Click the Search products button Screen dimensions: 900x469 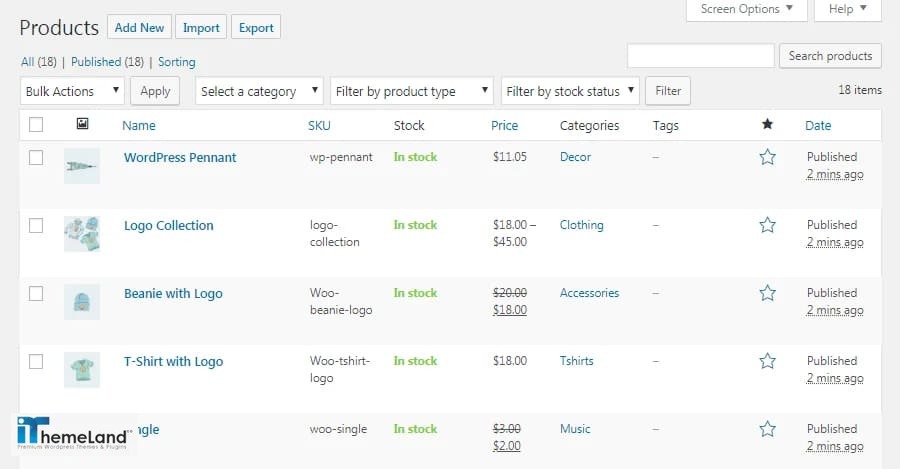point(830,56)
